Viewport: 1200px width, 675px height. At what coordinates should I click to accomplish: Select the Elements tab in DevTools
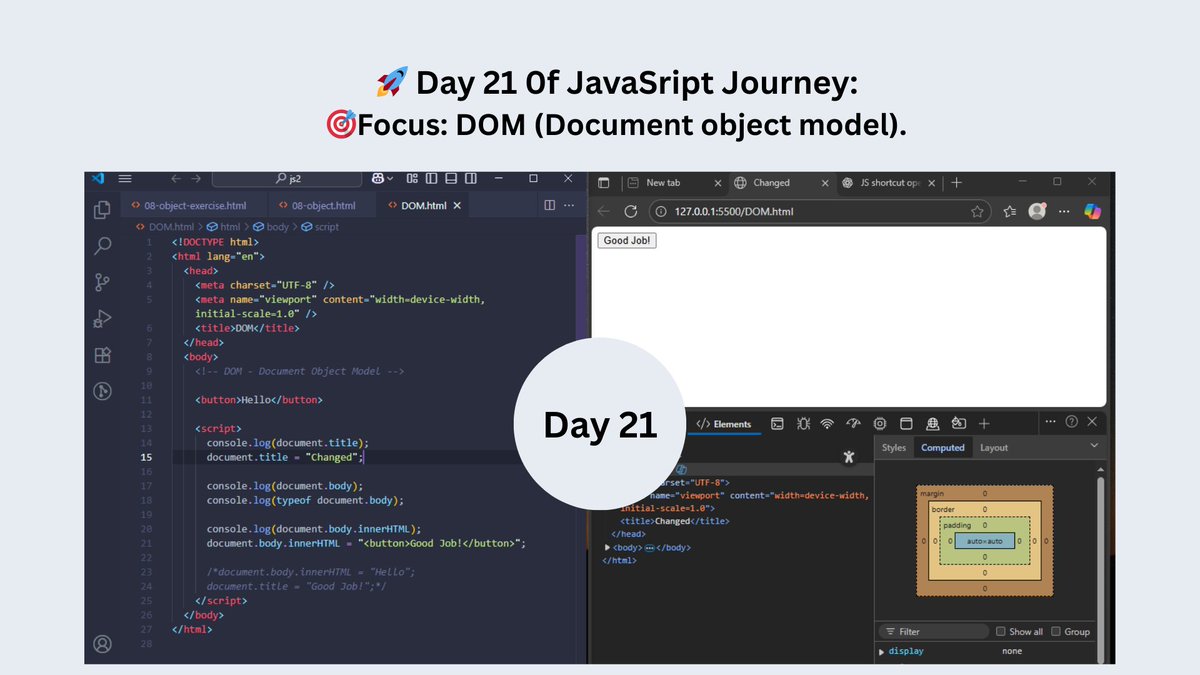click(724, 424)
